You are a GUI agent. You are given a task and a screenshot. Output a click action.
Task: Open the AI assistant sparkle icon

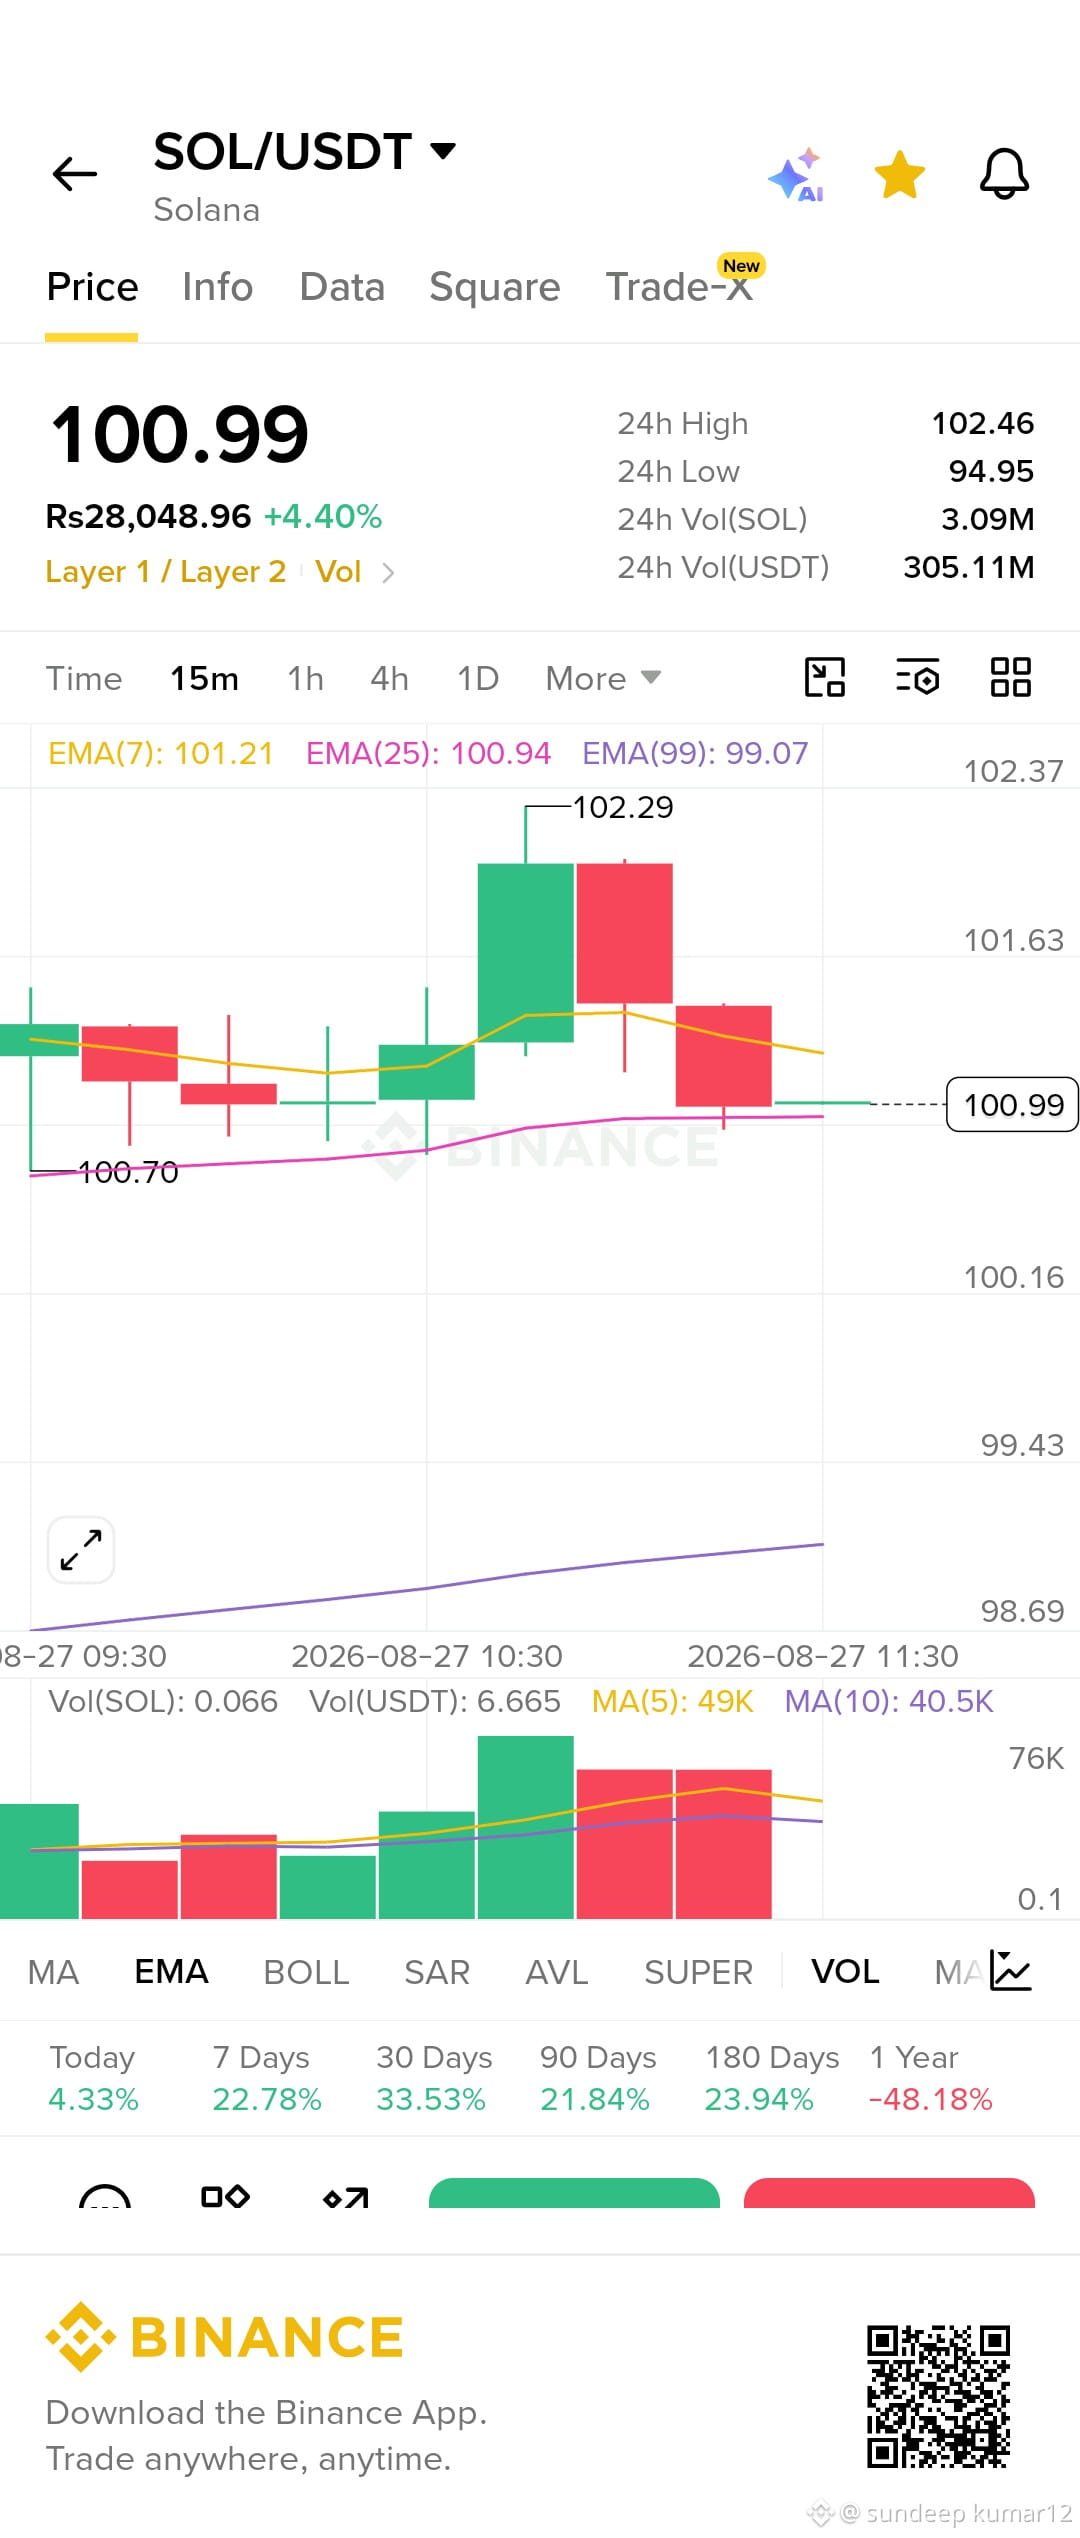click(x=797, y=175)
